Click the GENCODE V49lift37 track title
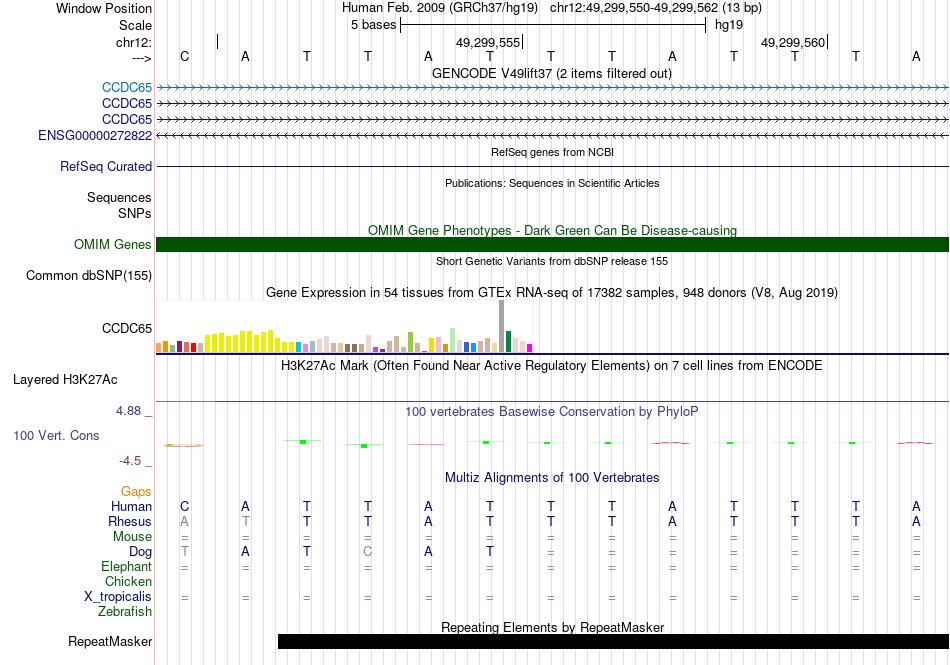 (552, 74)
